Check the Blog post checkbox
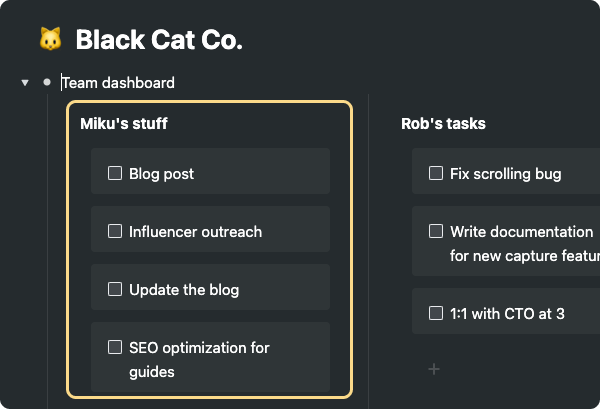Viewport: 600px width, 409px height. tap(115, 174)
